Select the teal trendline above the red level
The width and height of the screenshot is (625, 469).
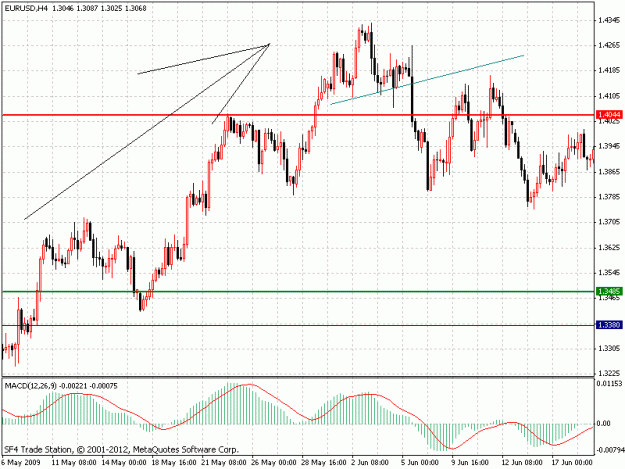pyautogui.click(x=427, y=80)
